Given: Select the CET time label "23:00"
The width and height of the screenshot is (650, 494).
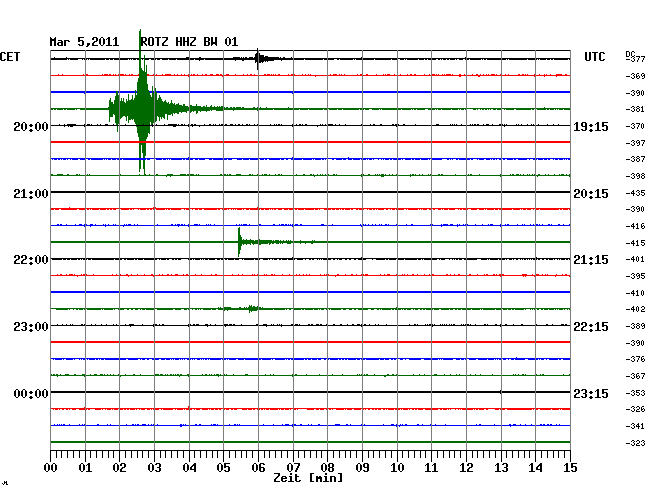Looking at the screenshot, I should (31, 327).
